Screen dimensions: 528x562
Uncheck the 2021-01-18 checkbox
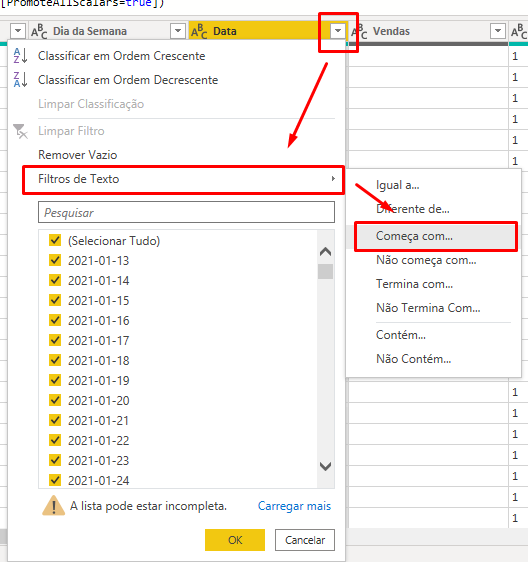point(55,360)
